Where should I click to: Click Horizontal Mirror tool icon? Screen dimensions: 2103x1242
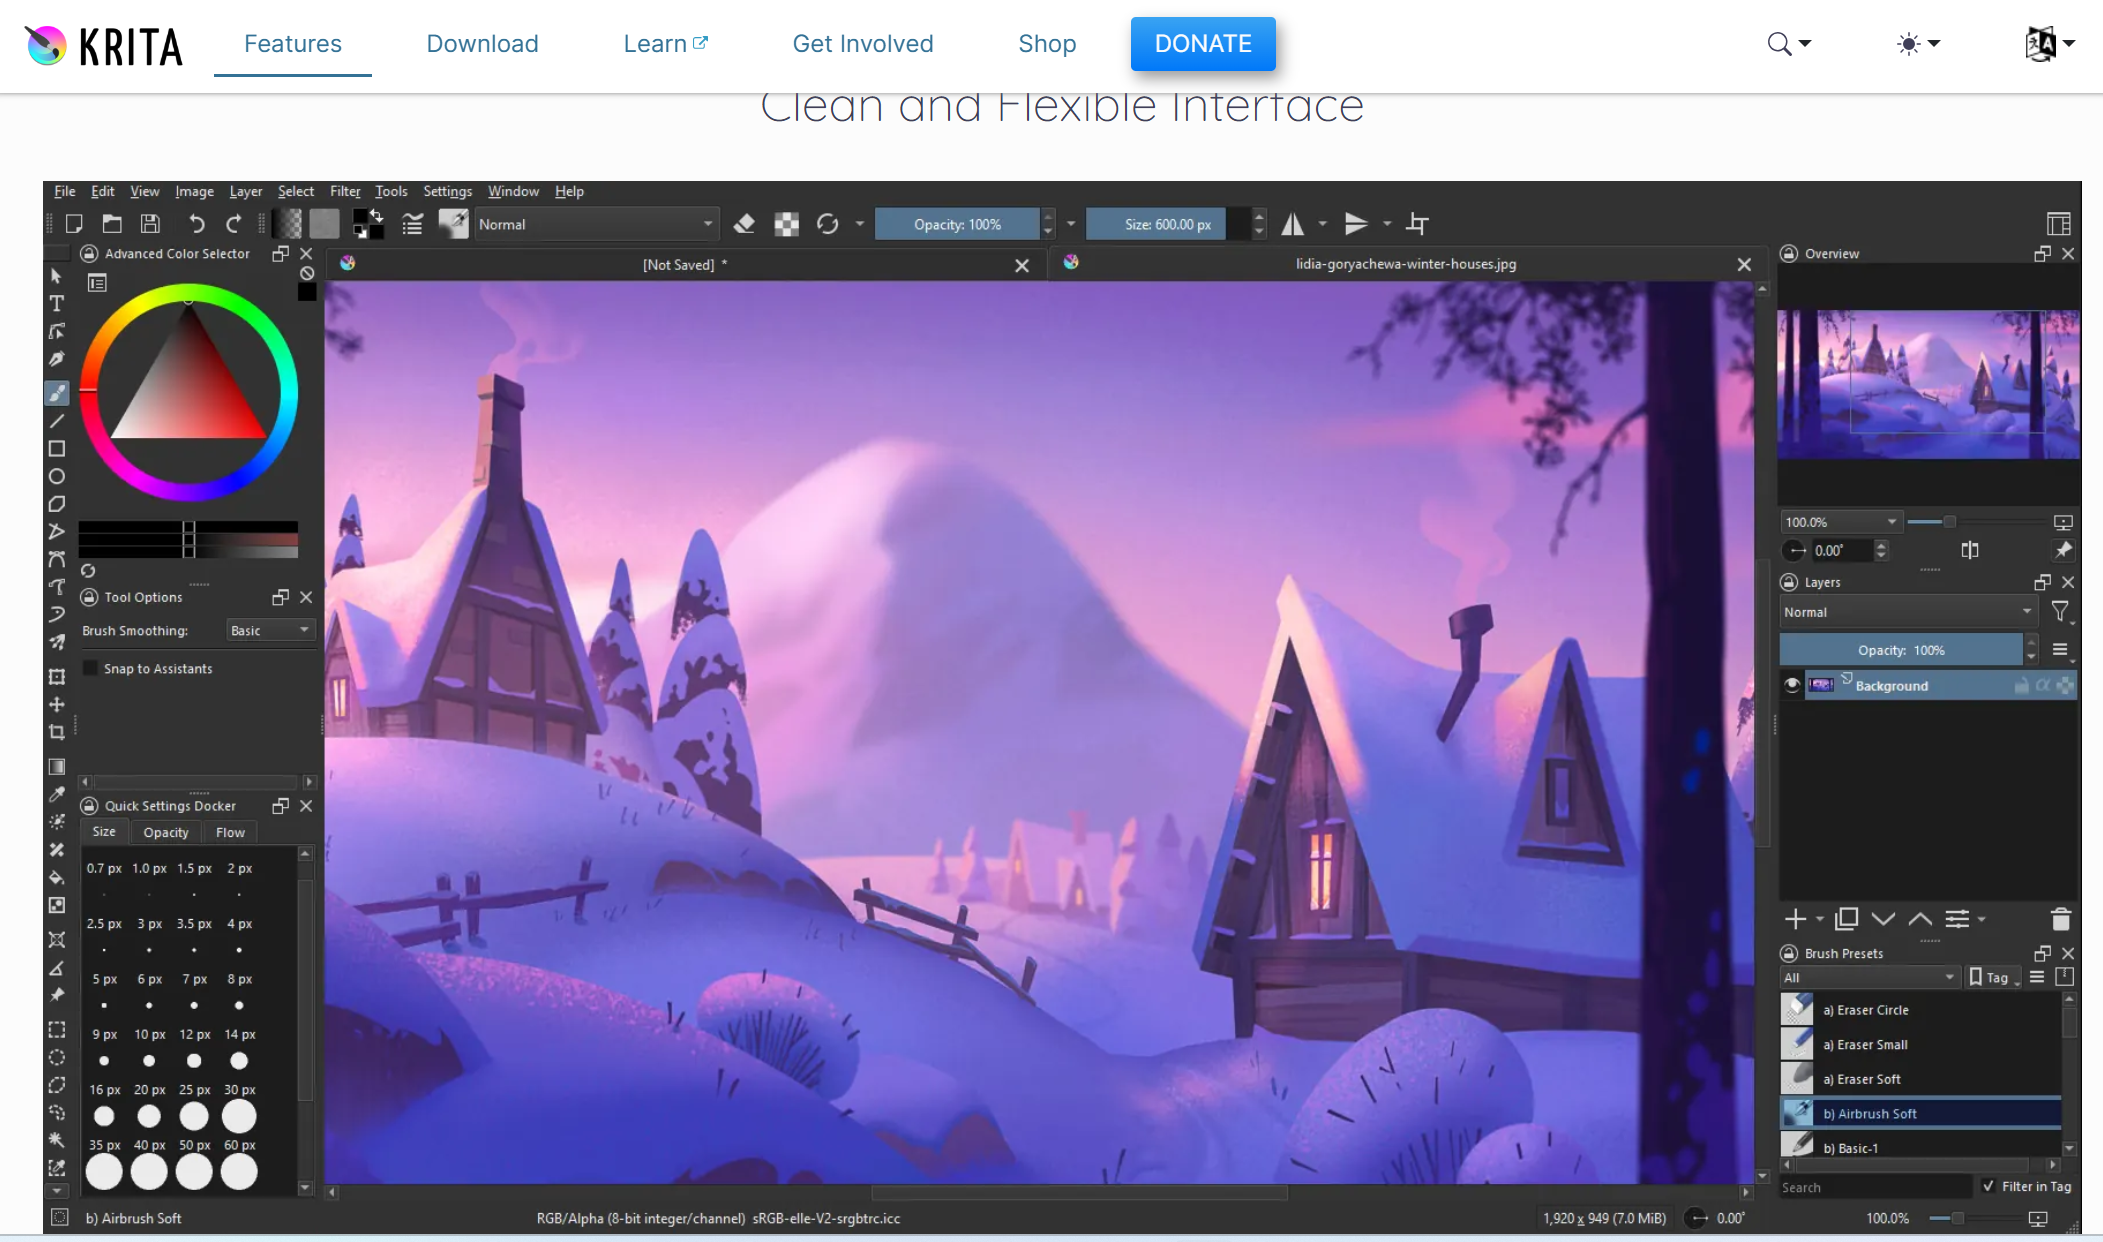(1293, 224)
